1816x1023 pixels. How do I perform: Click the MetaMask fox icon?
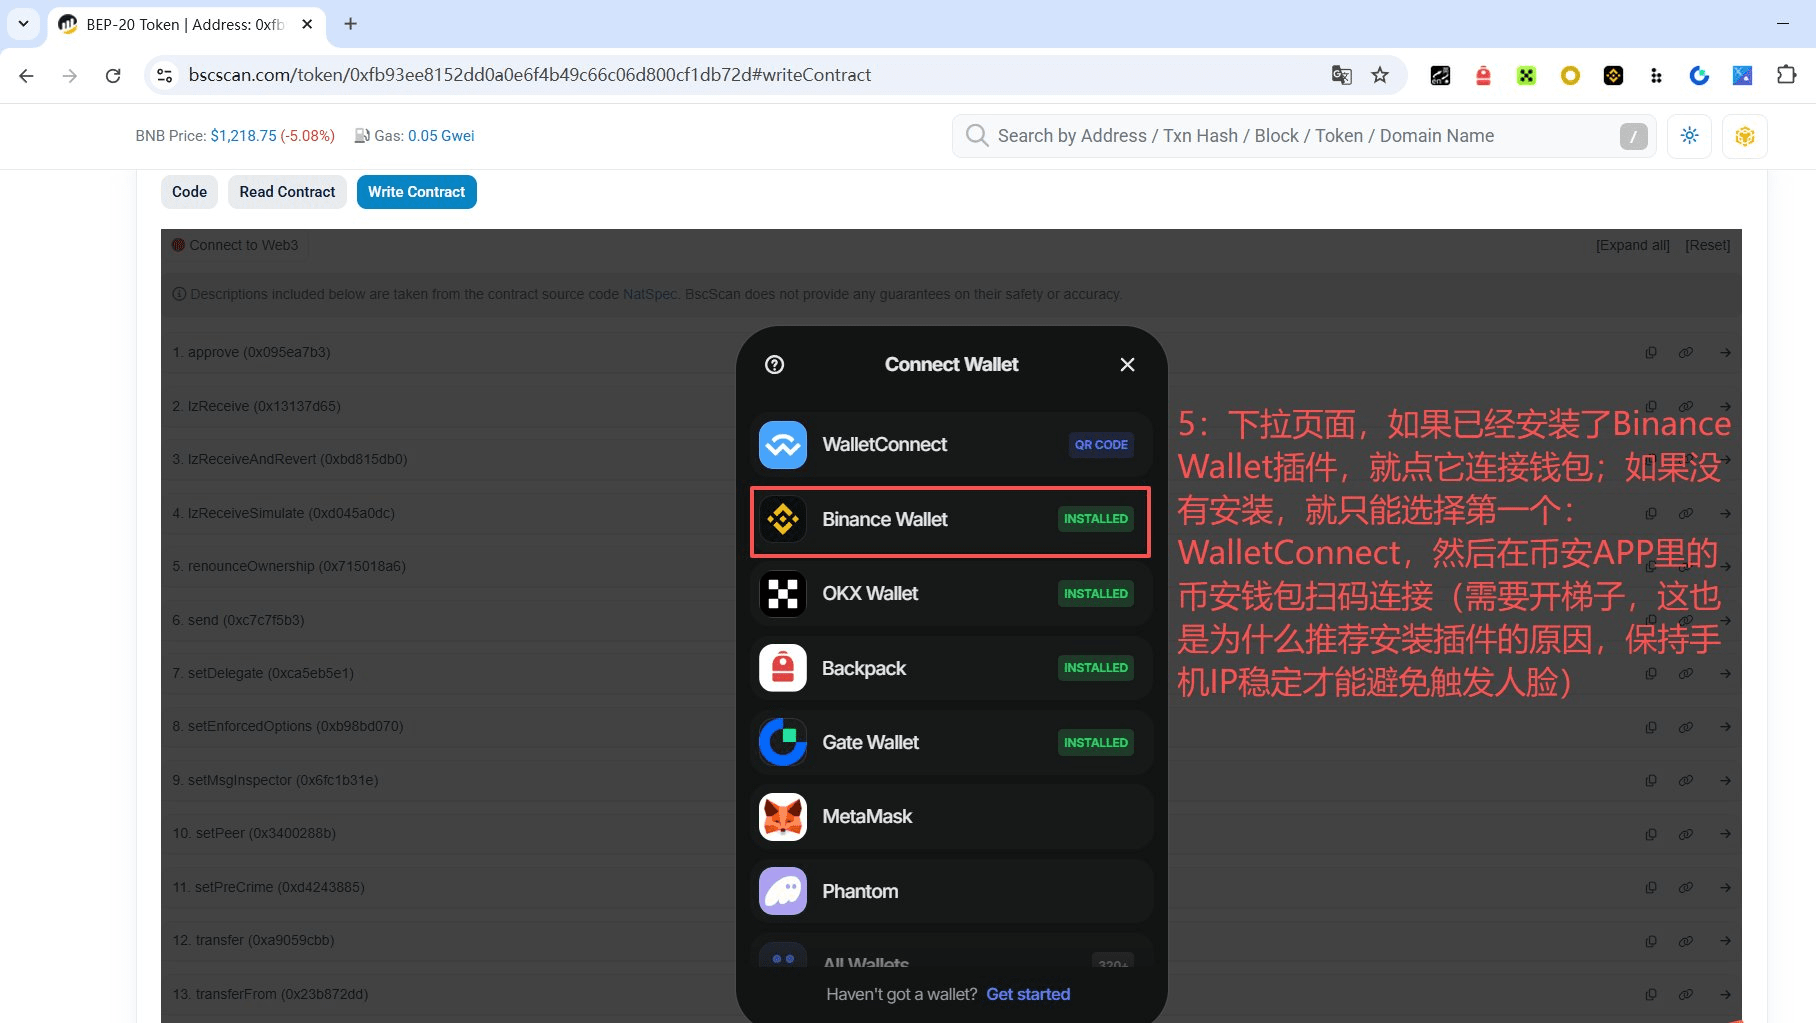(x=783, y=817)
